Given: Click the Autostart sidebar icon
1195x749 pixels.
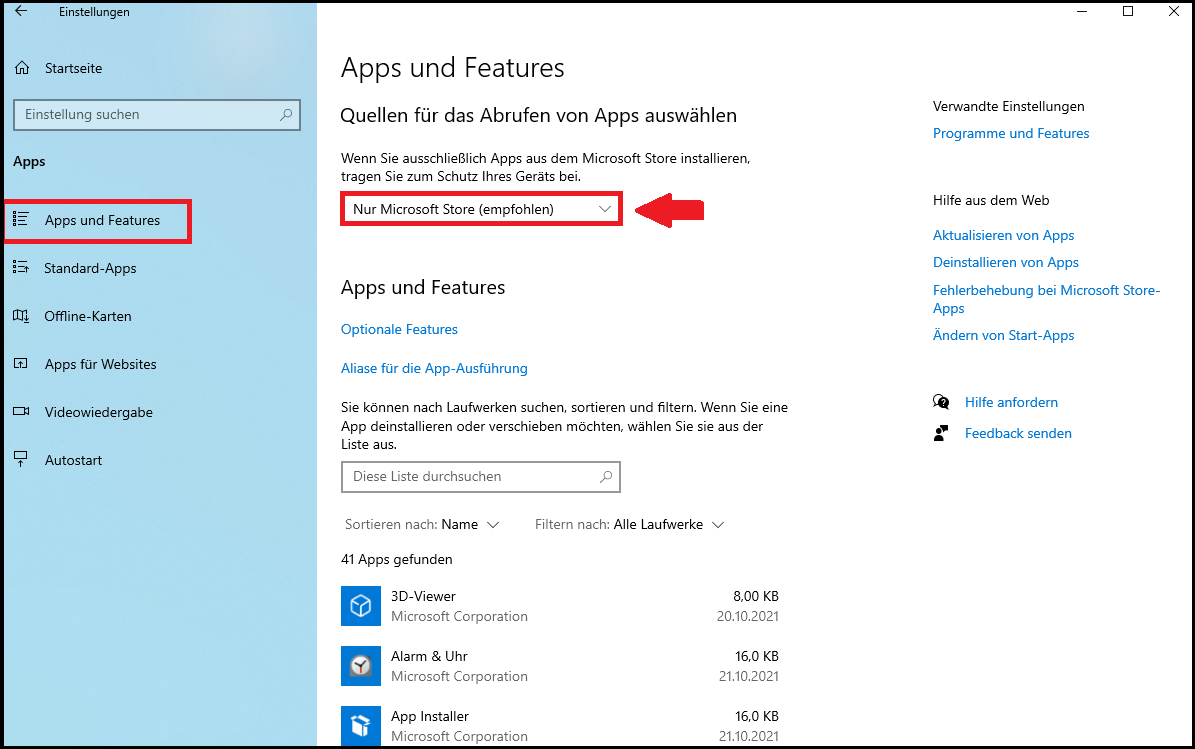Looking at the screenshot, I should click(x=21, y=459).
